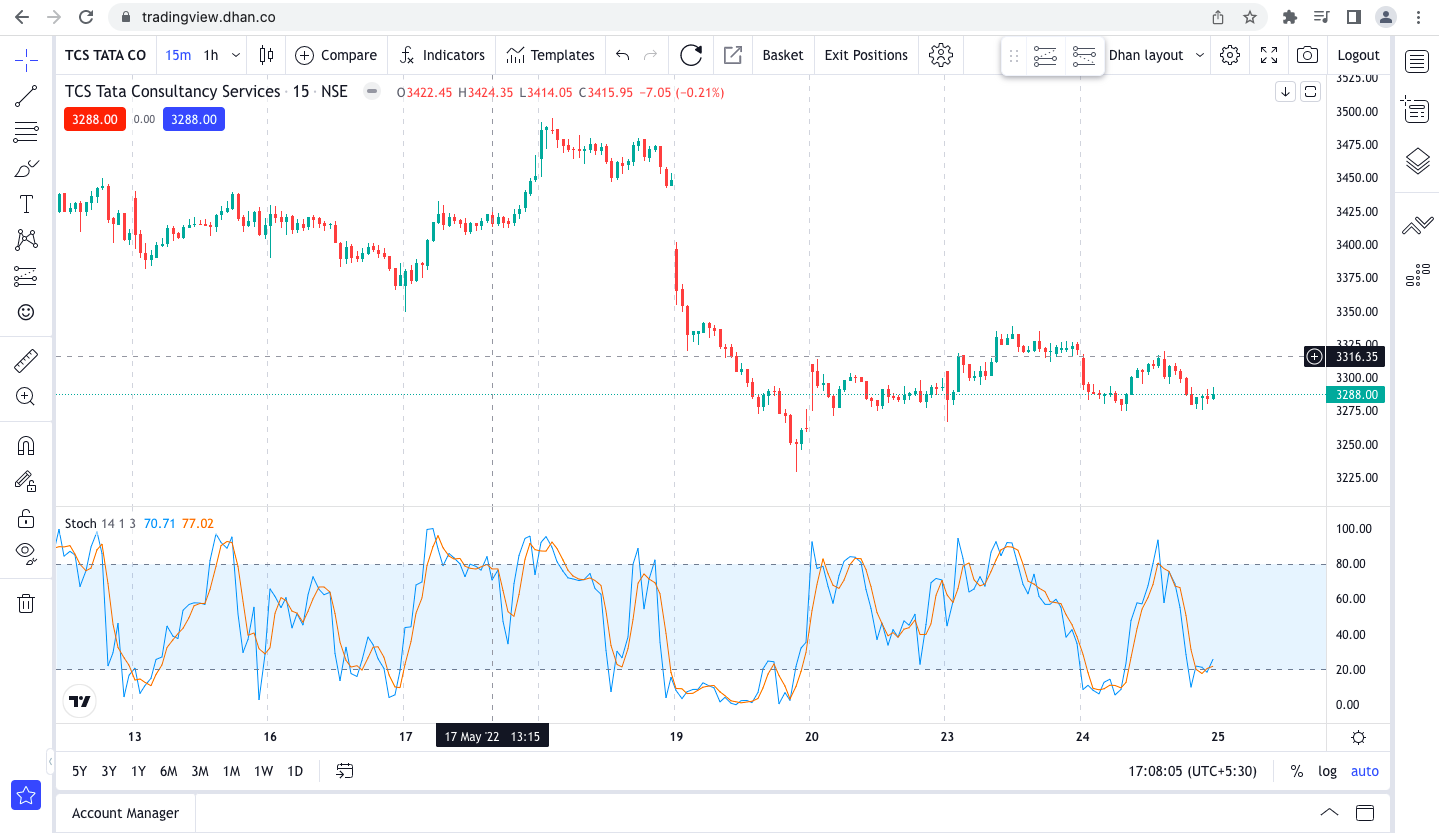
Task: Select the trend line drawing tool
Action: point(26,96)
